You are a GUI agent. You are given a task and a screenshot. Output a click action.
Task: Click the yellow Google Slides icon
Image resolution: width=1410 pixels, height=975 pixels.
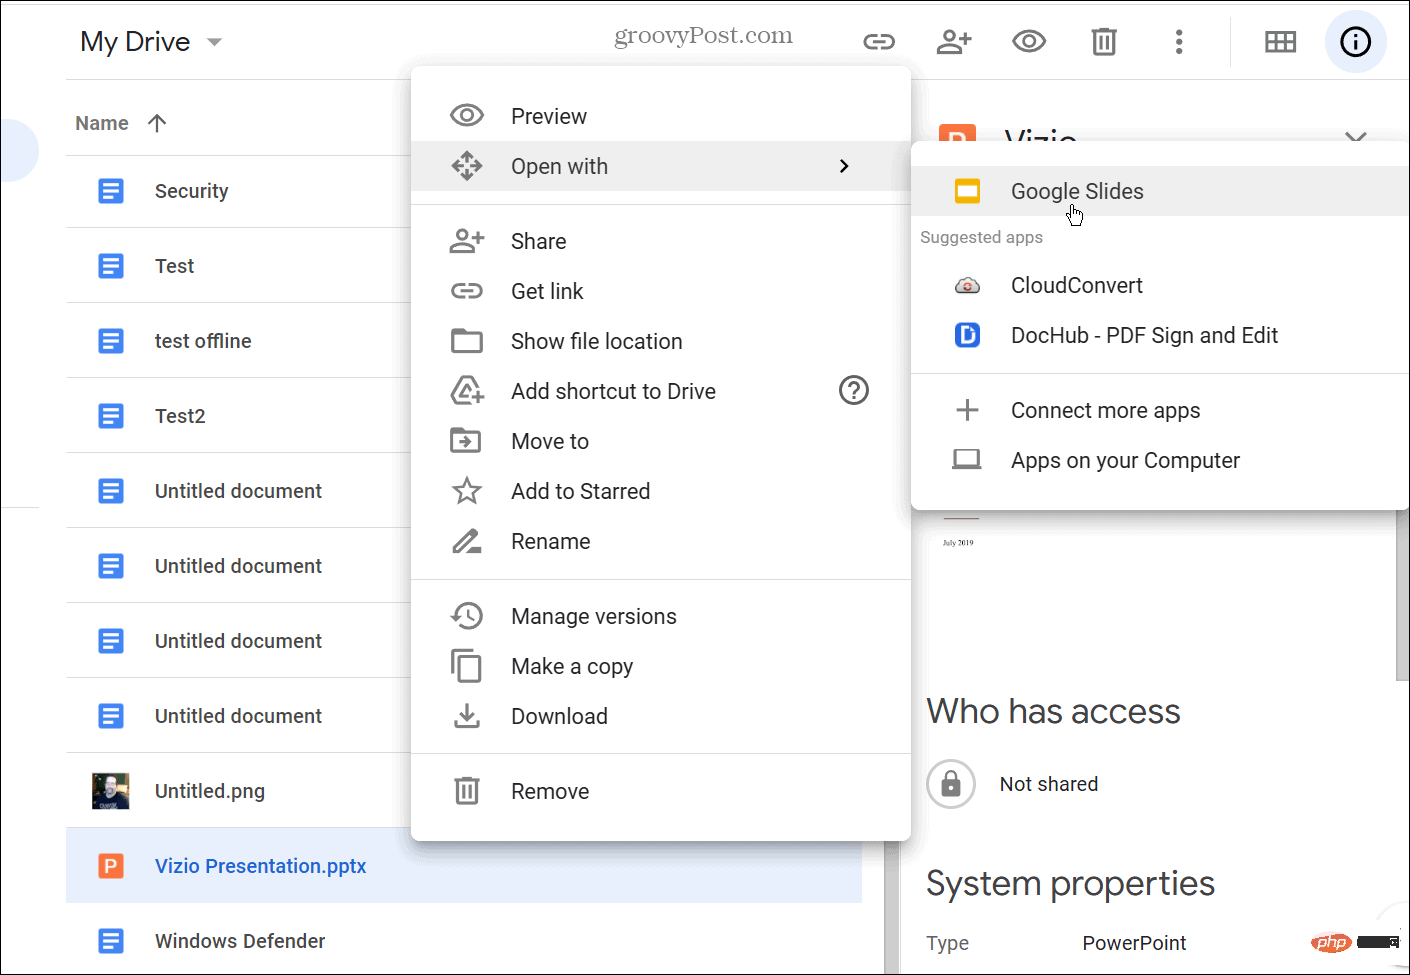tap(967, 191)
